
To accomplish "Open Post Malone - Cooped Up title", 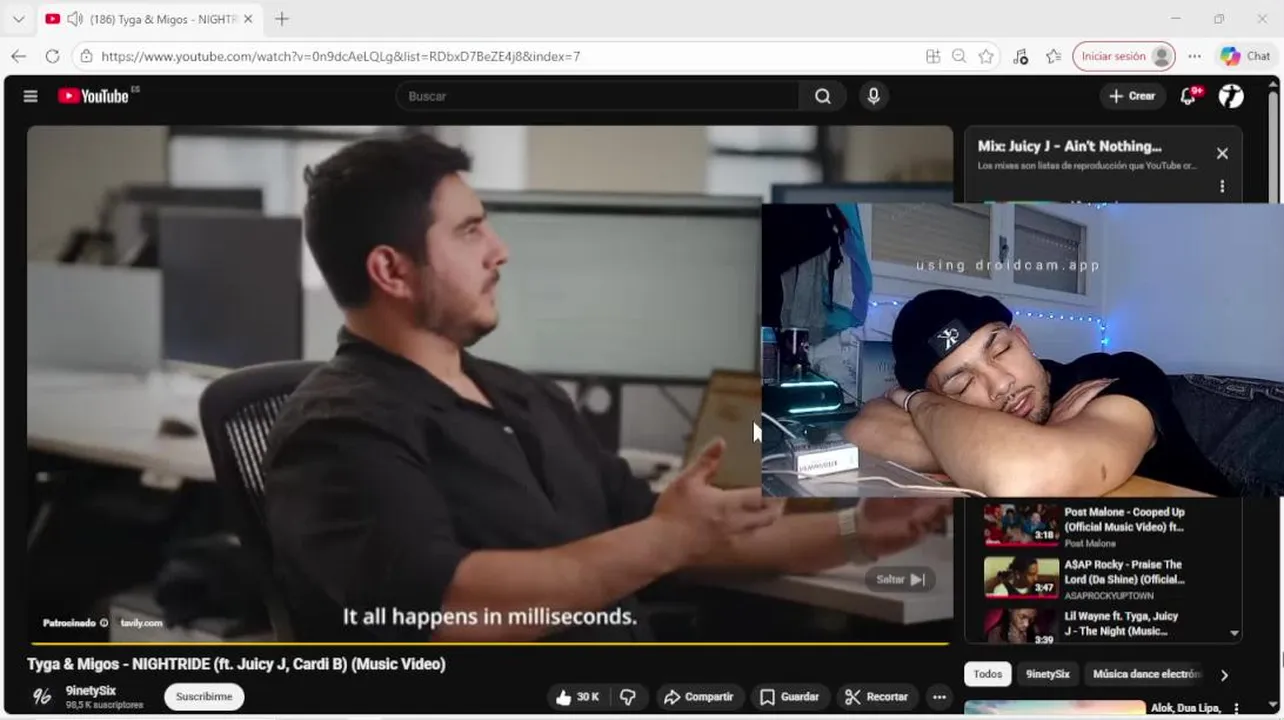I will (1124, 519).
